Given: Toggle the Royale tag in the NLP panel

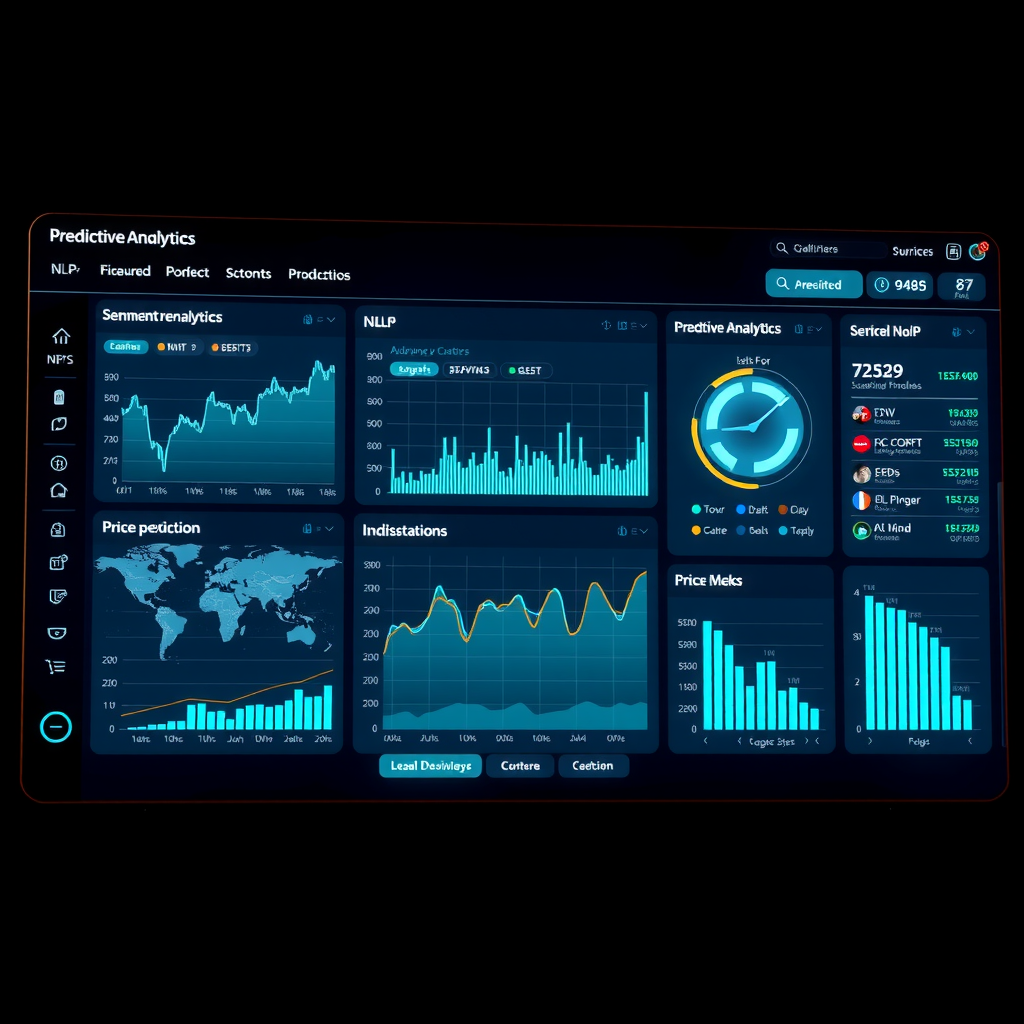Looking at the screenshot, I should pyautogui.click(x=414, y=370).
